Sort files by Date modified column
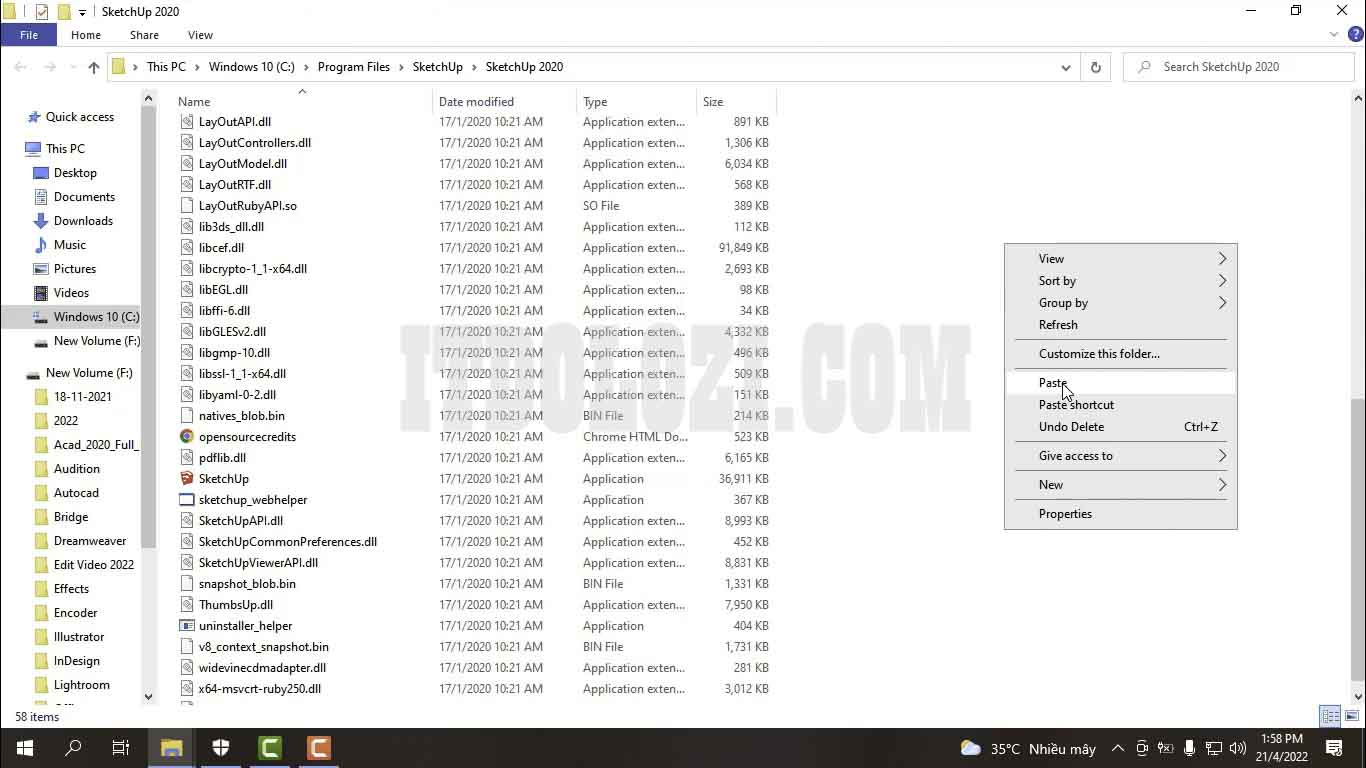The width and height of the screenshot is (1366, 768). [x=476, y=102]
